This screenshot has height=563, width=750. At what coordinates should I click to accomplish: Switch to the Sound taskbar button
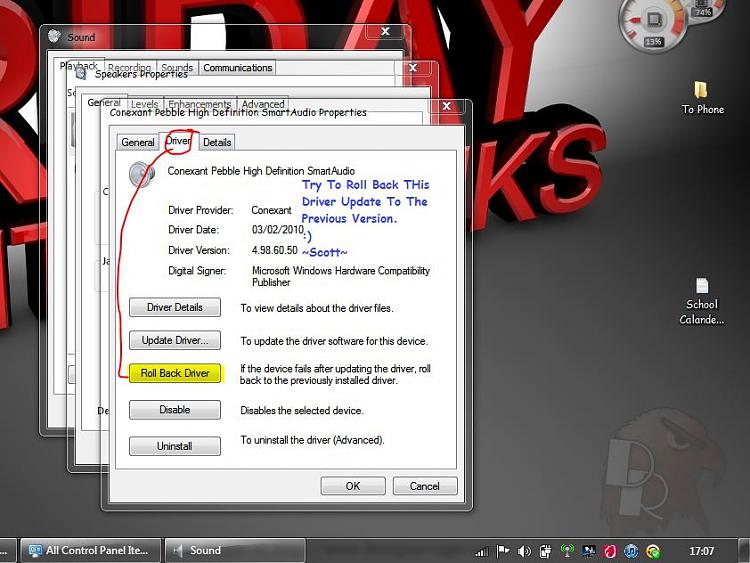click(234, 551)
